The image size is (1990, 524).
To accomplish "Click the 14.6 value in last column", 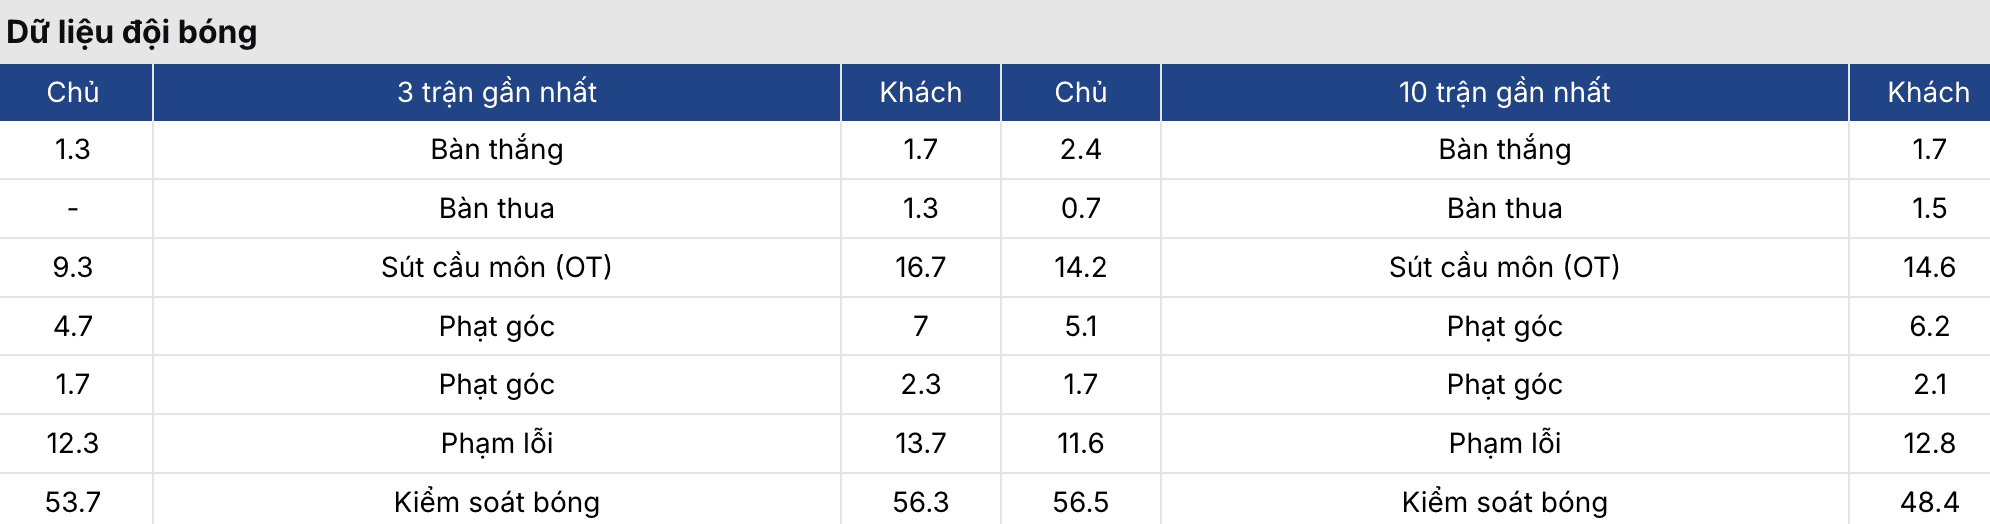I will tap(1928, 267).
